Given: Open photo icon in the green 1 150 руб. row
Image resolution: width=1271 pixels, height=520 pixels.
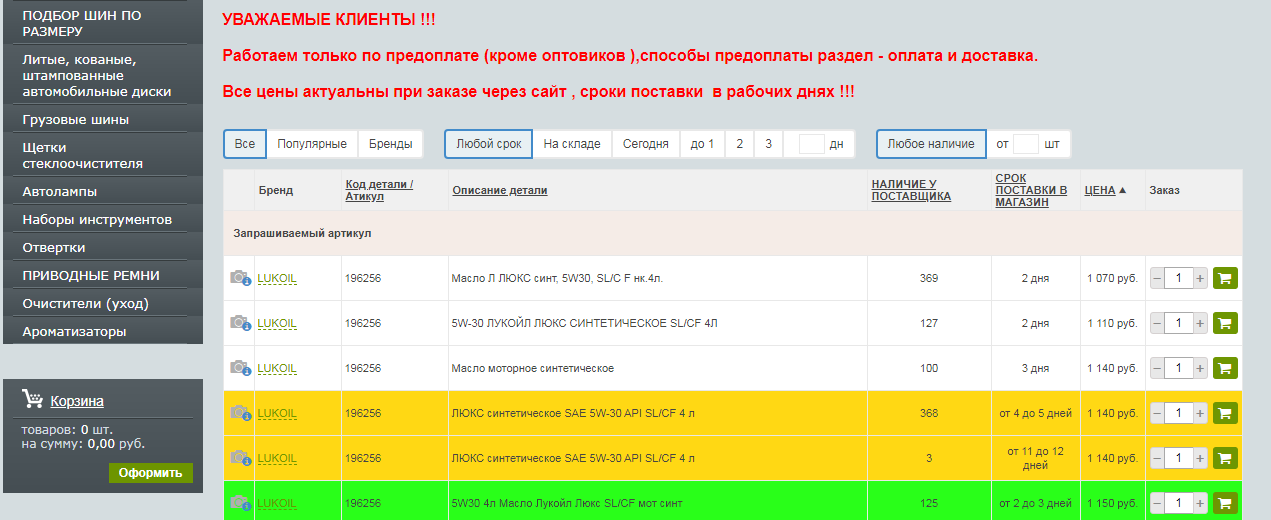Looking at the screenshot, I should 240,502.
